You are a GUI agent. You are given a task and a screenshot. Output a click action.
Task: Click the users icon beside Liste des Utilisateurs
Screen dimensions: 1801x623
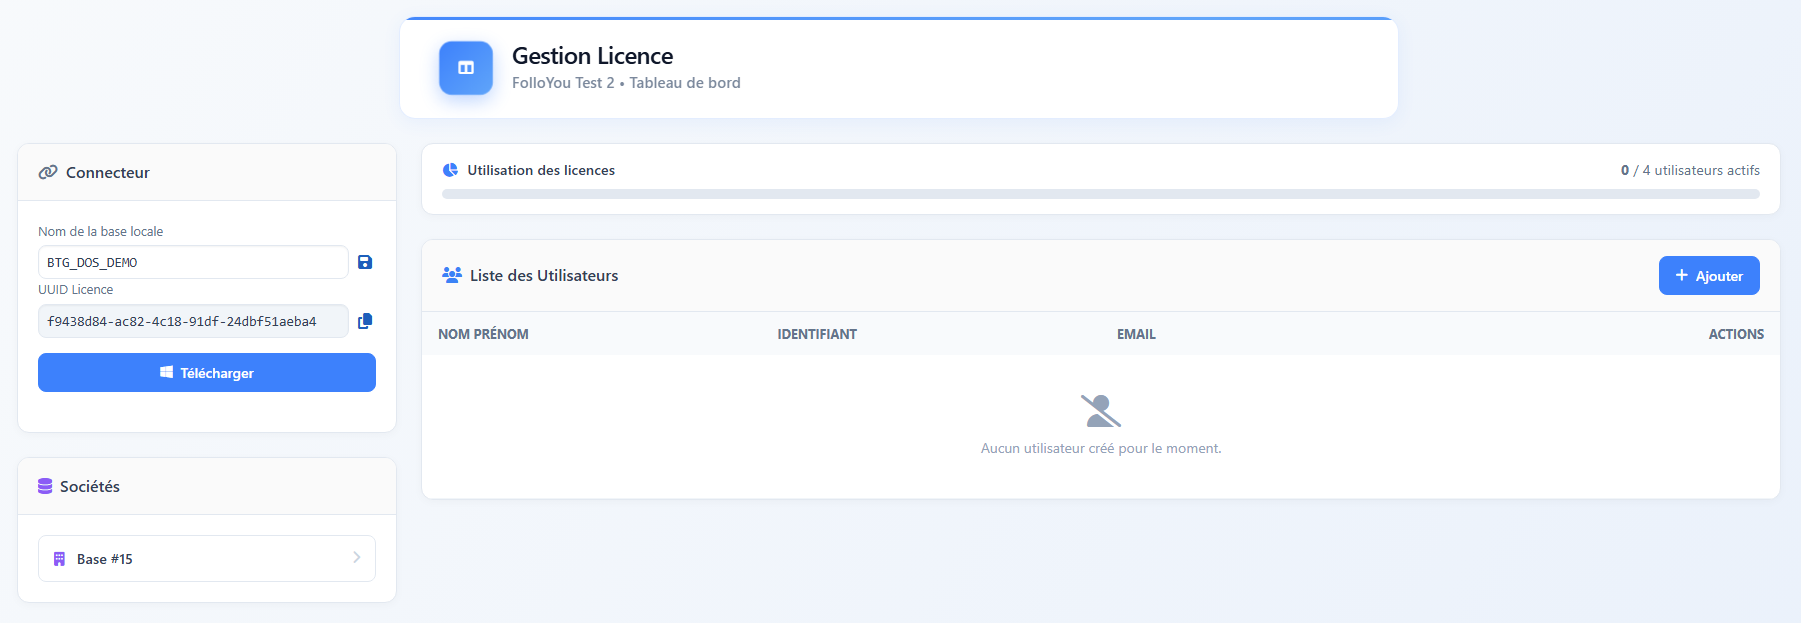point(452,275)
